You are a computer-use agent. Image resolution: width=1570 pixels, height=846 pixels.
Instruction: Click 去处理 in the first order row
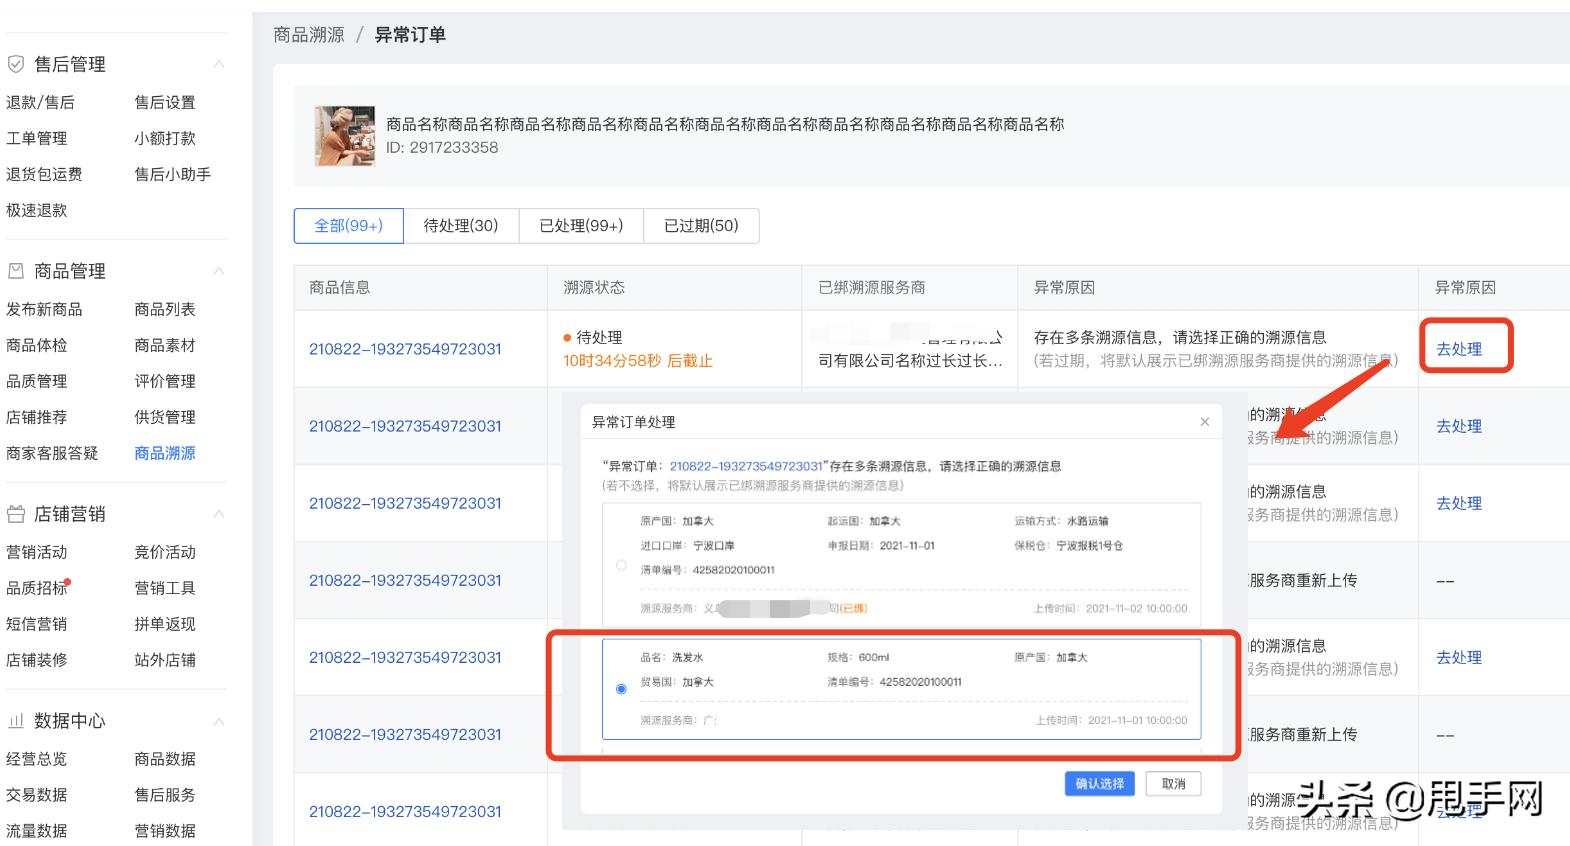pos(1459,349)
